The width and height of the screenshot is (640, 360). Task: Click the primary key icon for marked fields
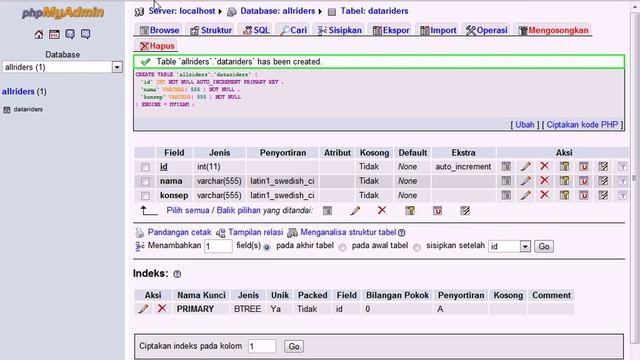pos(410,211)
